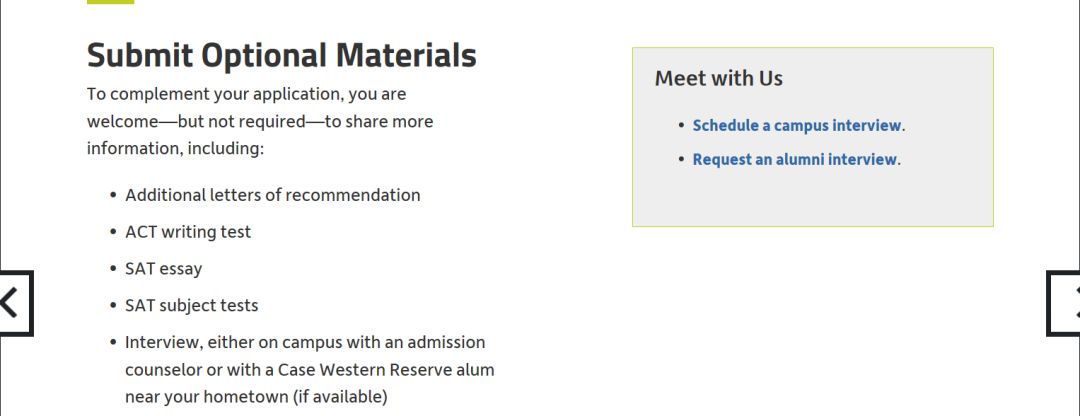The height and width of the screenshot is (416, 1080).
Task: Click the Submit Optional Materials heading
Action: click(x=282, y=56)
